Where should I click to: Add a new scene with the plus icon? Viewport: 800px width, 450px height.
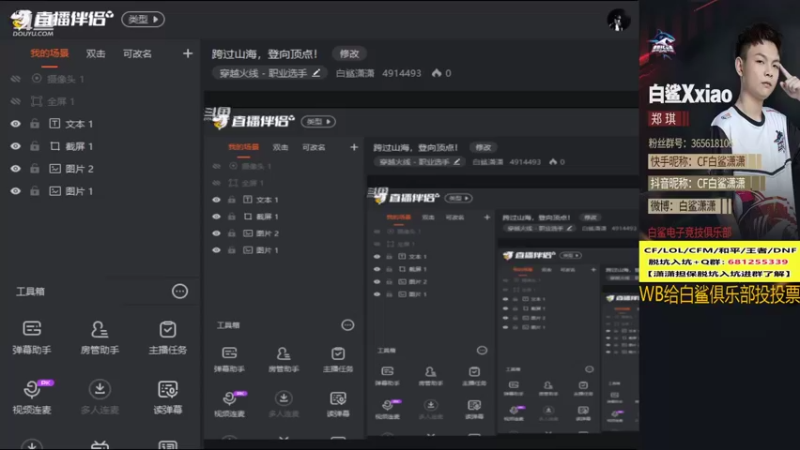[188, 53]
